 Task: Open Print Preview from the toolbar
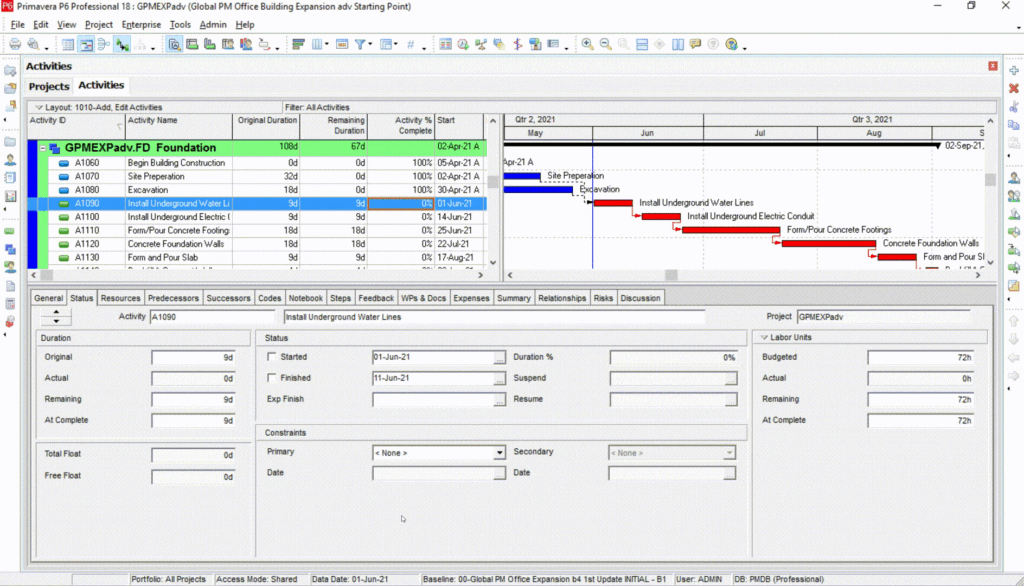tap(33, 44)
